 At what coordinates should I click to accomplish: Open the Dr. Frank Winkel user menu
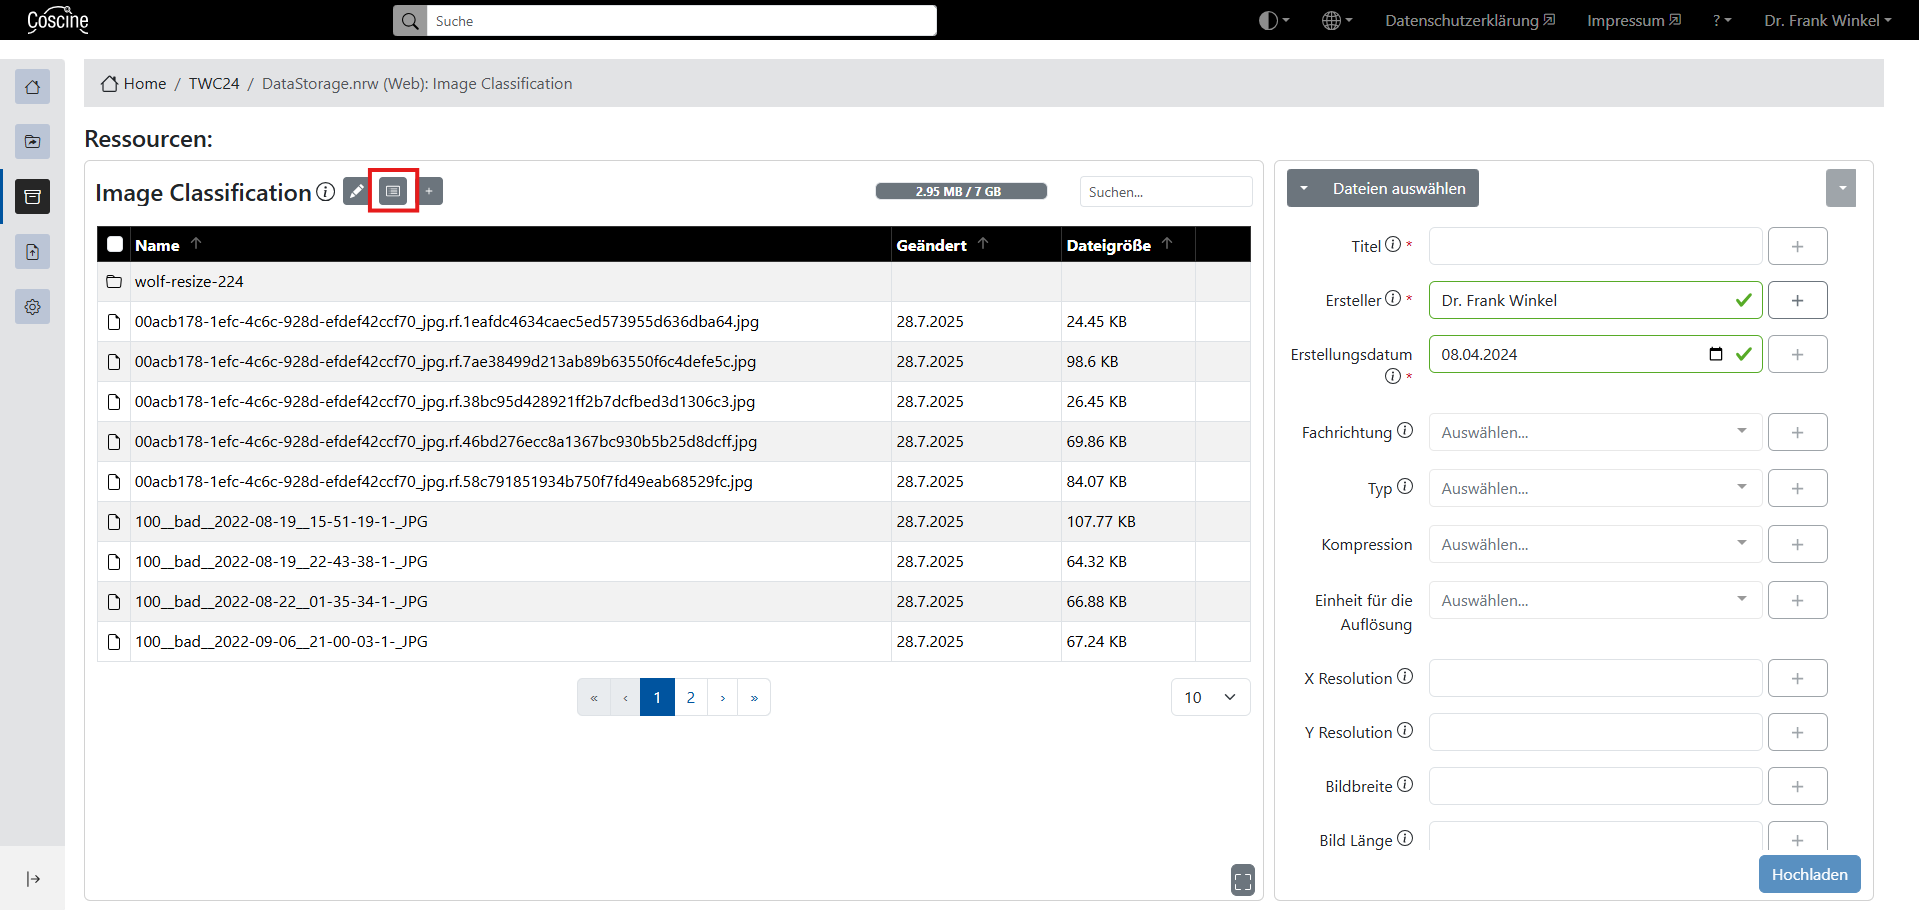tap(1827, 21)
